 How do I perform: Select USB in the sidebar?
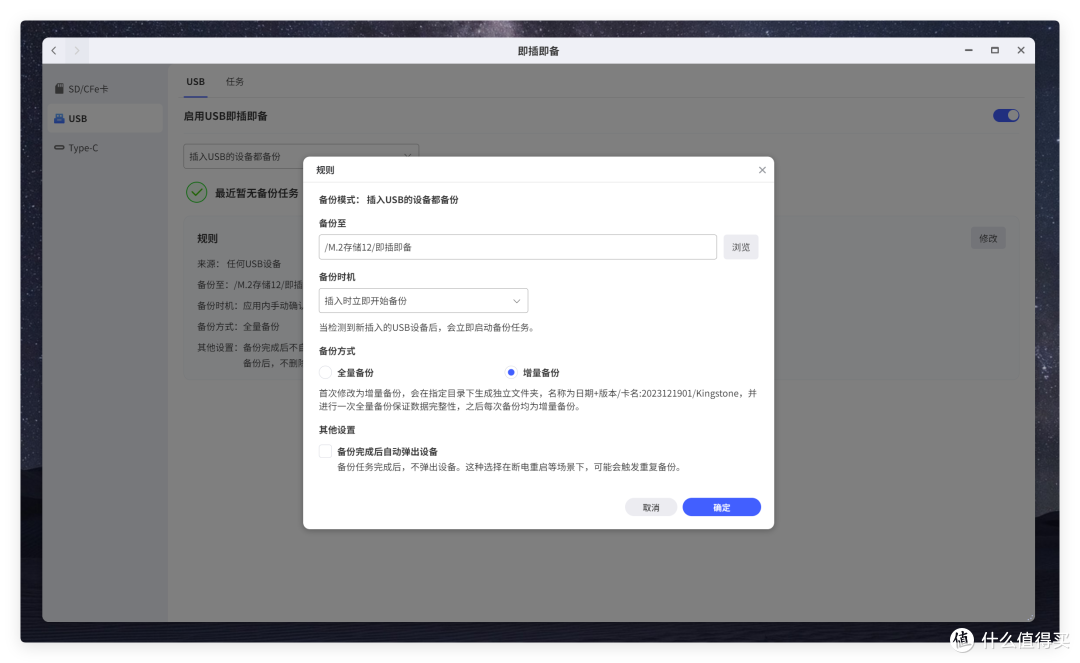(103, 118)
